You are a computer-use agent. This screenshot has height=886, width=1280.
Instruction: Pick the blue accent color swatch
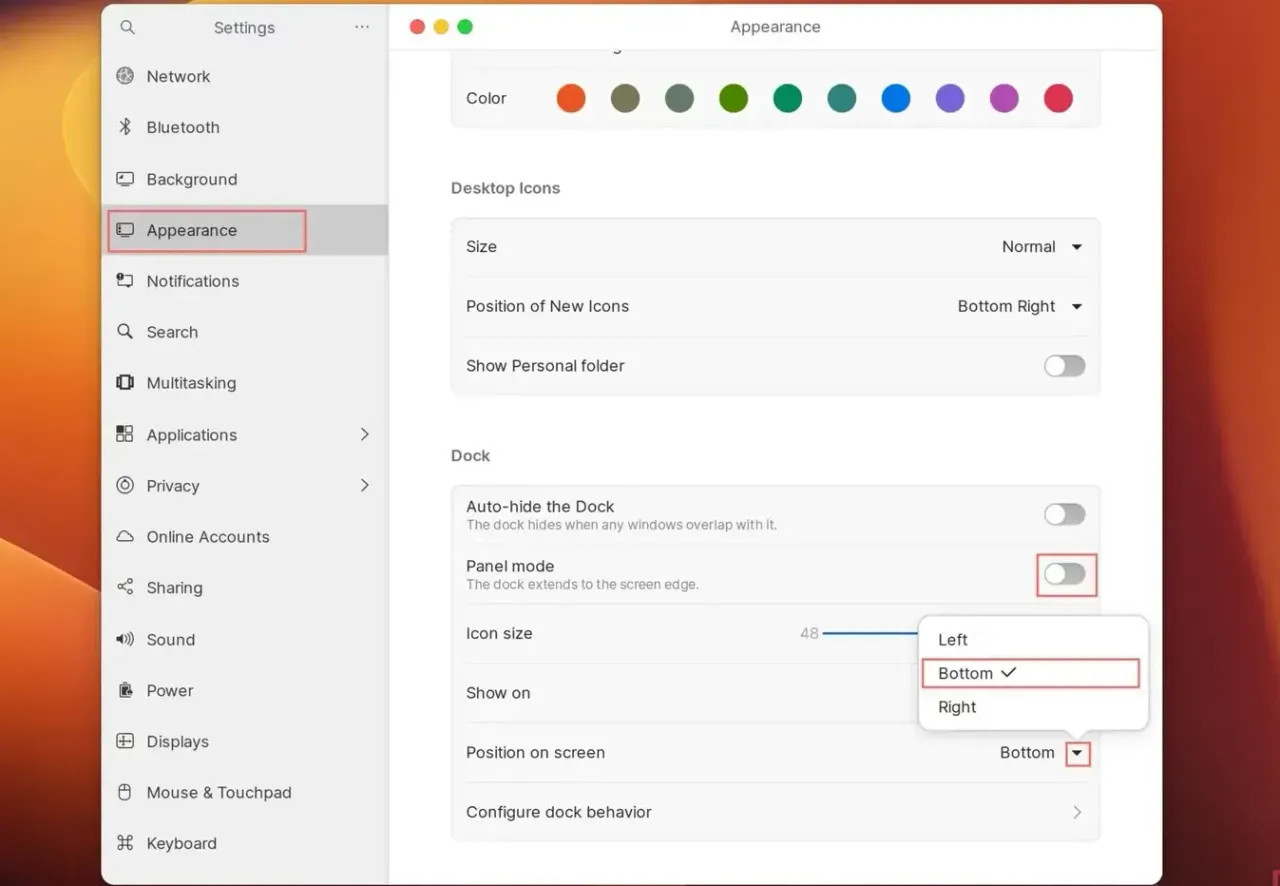[x=895, y=98]
